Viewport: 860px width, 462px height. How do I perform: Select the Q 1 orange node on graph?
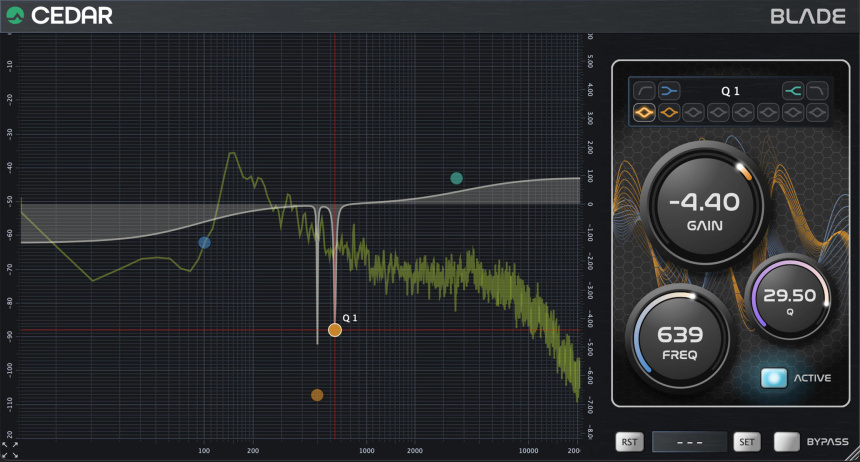point(335,330)
